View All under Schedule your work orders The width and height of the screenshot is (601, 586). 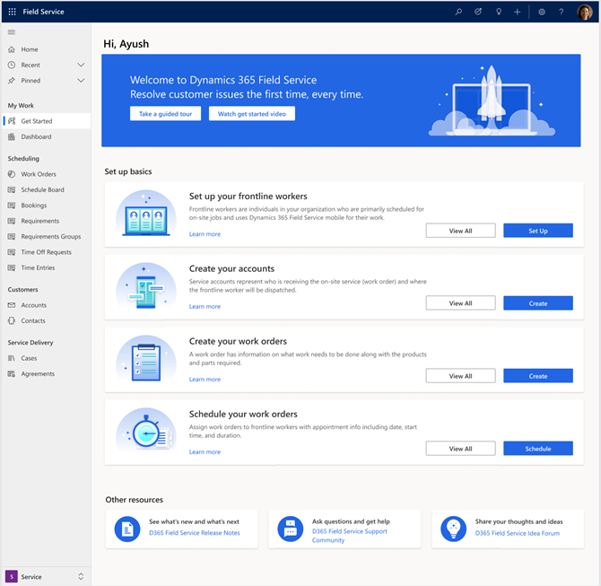pyautogui.click(x=460, y=448)
